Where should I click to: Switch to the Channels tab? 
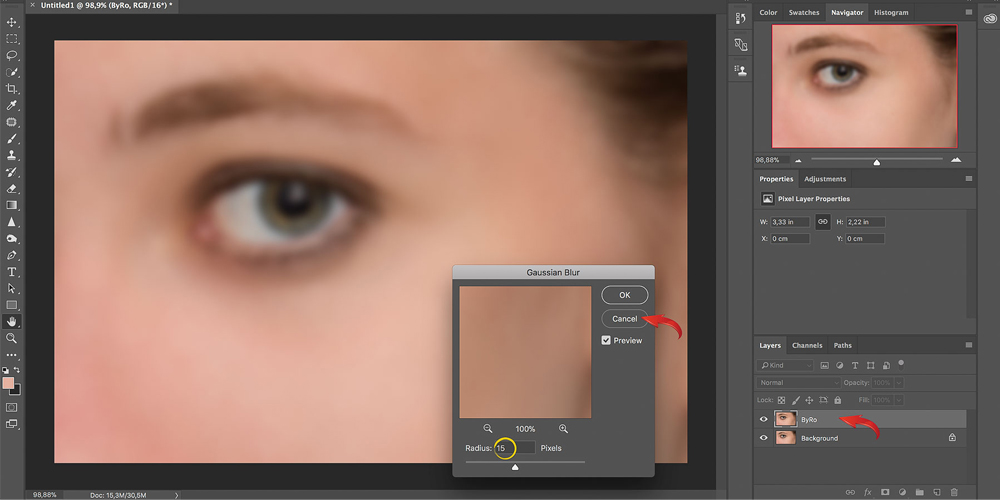tap(807, 345)
